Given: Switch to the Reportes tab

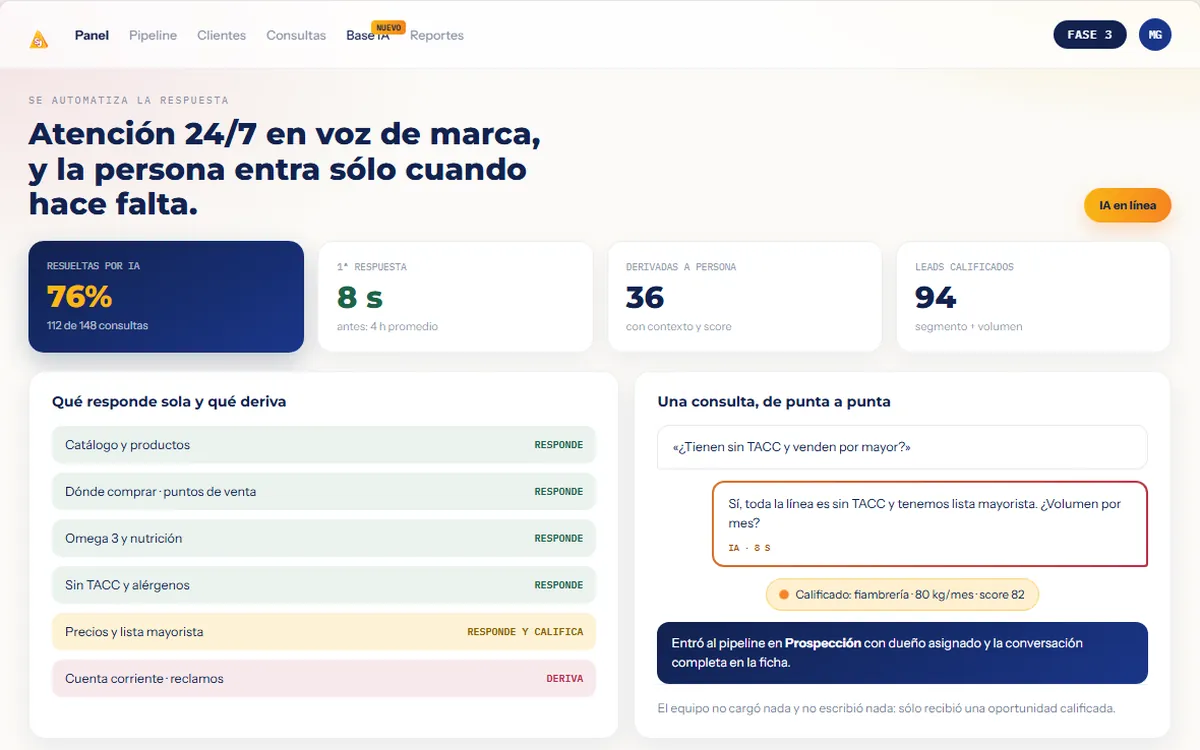Looking at the screenshot, I should [437, 35].
